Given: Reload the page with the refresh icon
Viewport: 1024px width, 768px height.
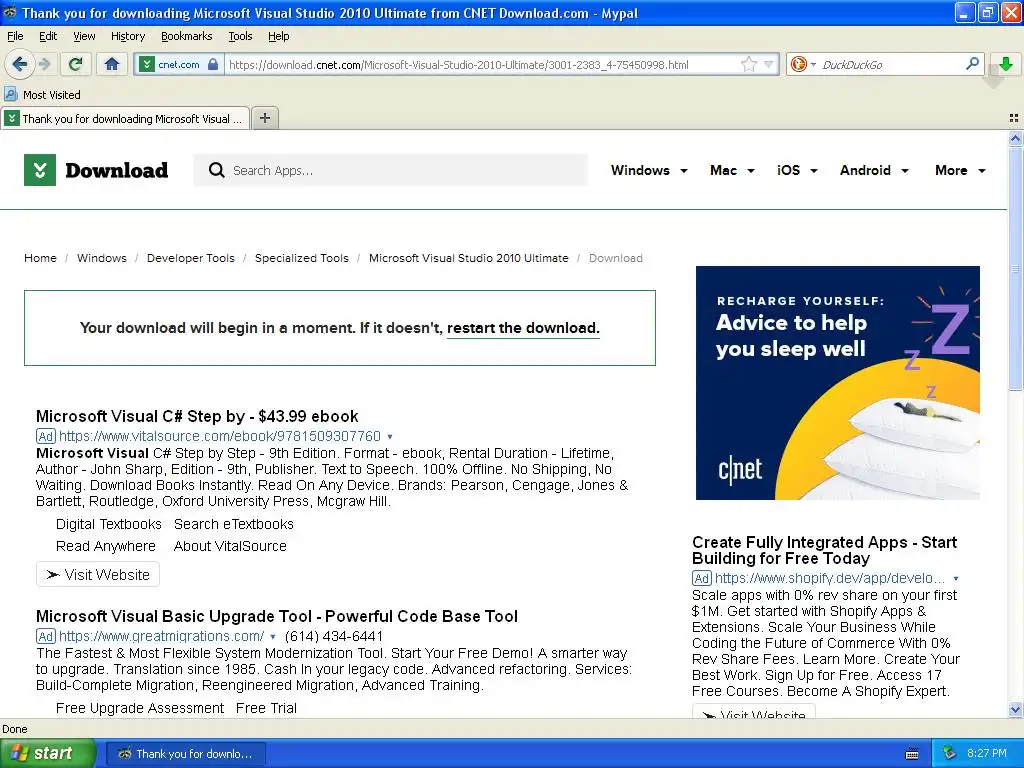Looking at the screenshot, I should click(76, 64).
